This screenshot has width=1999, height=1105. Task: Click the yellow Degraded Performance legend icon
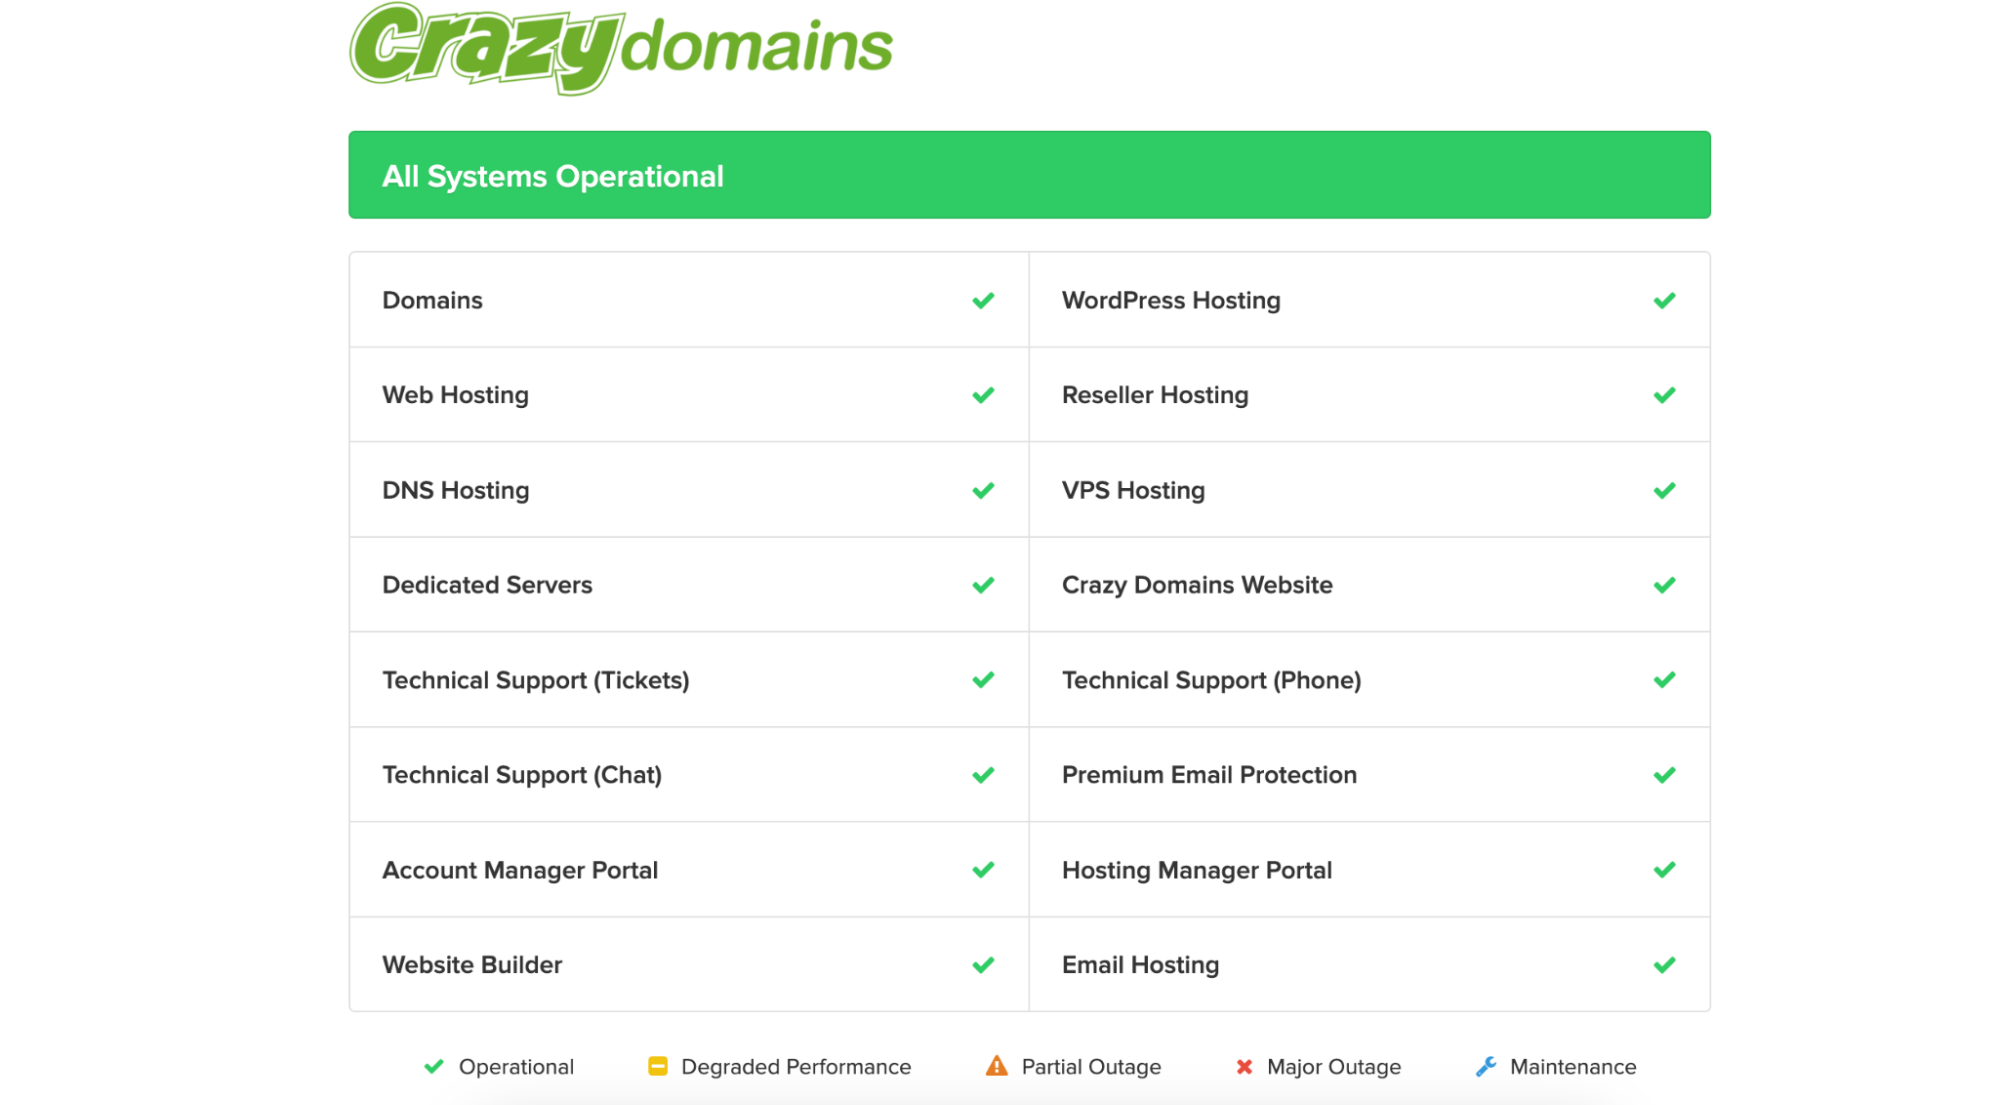tap(657, 1066)
